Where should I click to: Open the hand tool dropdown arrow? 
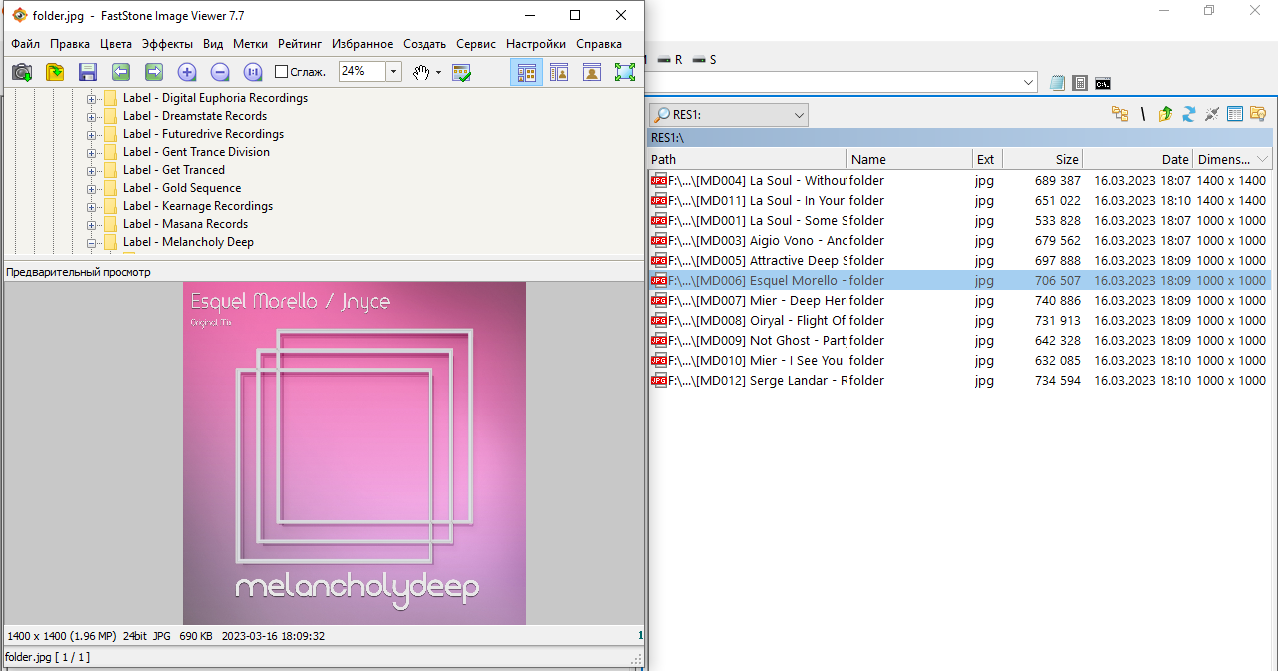tap(438, 72)
